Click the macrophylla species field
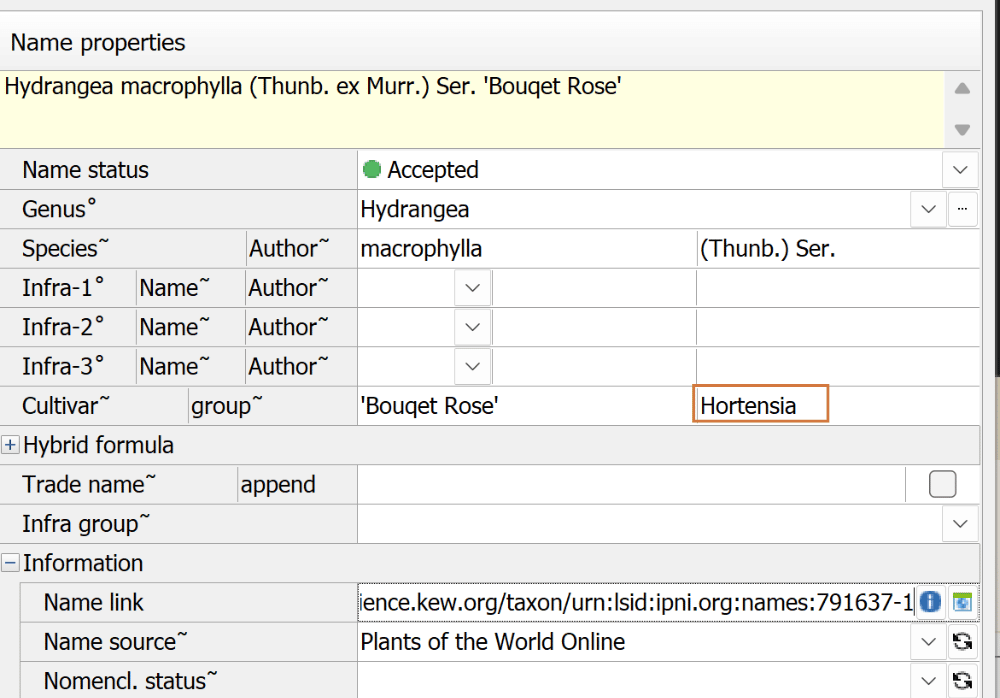 [527, 249]
